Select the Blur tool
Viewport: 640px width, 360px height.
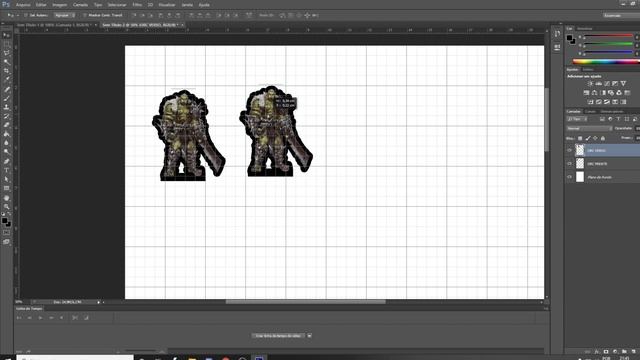click(x=7, y=143)
